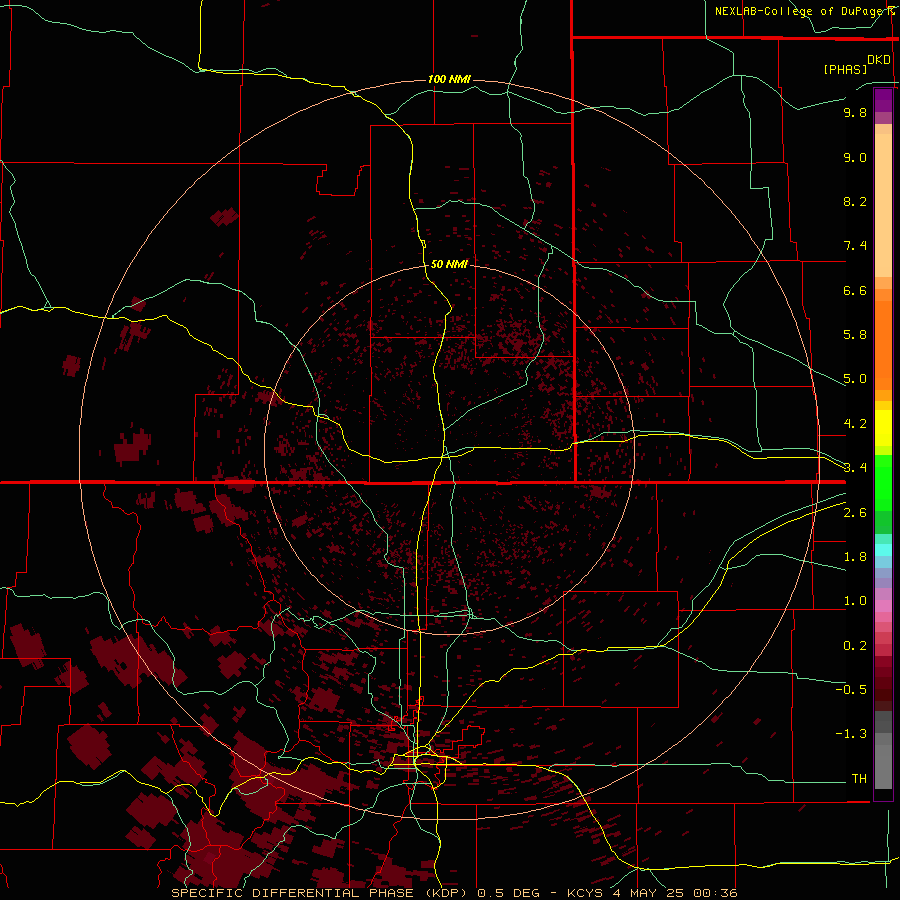
Task: Click the 1.8 legend value
Action: click(x=855, y=557)
